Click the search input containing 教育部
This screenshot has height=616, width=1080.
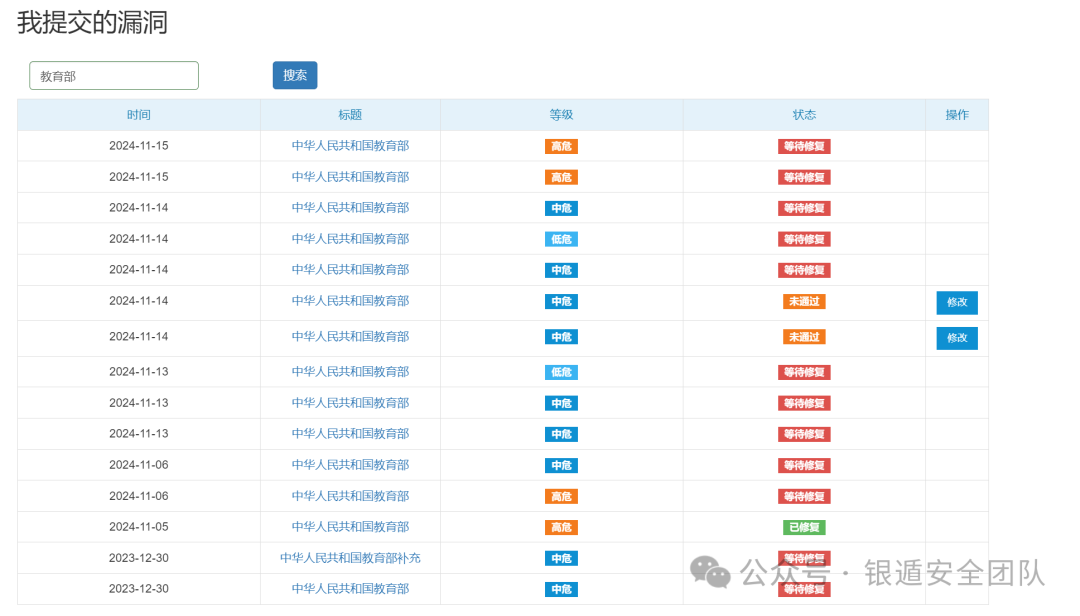(114, 76)
